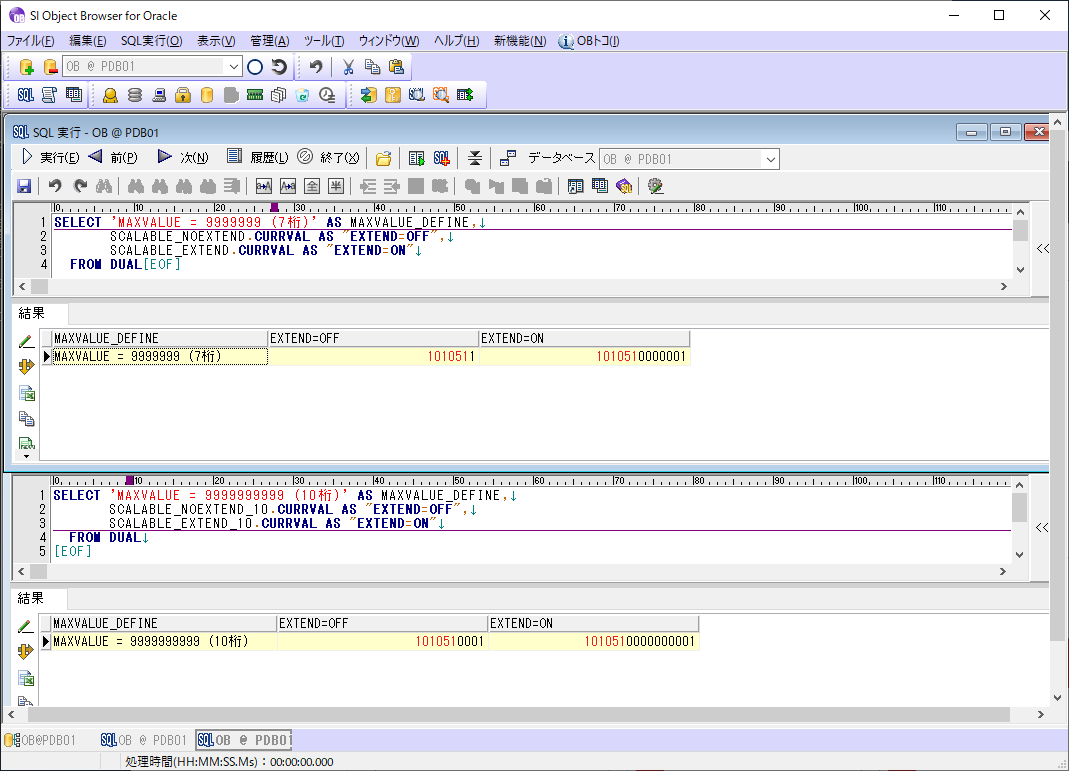Click the session monitor computer icon
The height and width of the screenshot is (771, 1069).
coord(160,94)
